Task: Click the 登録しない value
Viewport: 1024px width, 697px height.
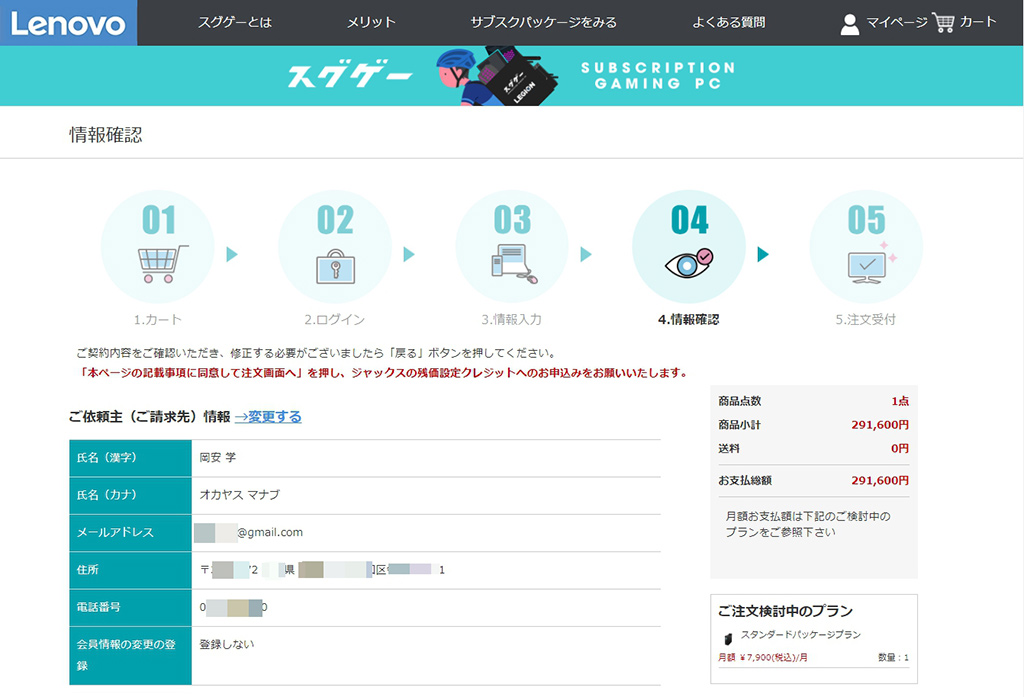Action: (226, 644)
